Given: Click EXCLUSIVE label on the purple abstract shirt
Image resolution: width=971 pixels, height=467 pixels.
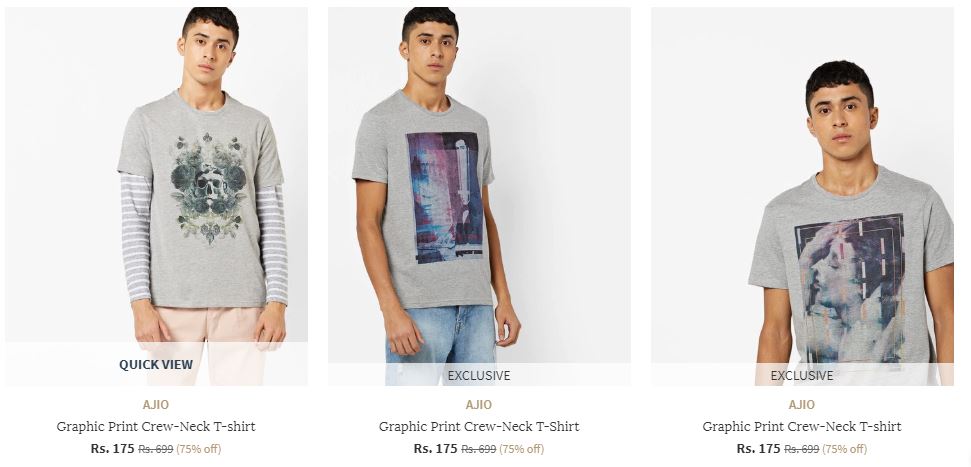Looking at the screenshot, I should click(479, 375).
